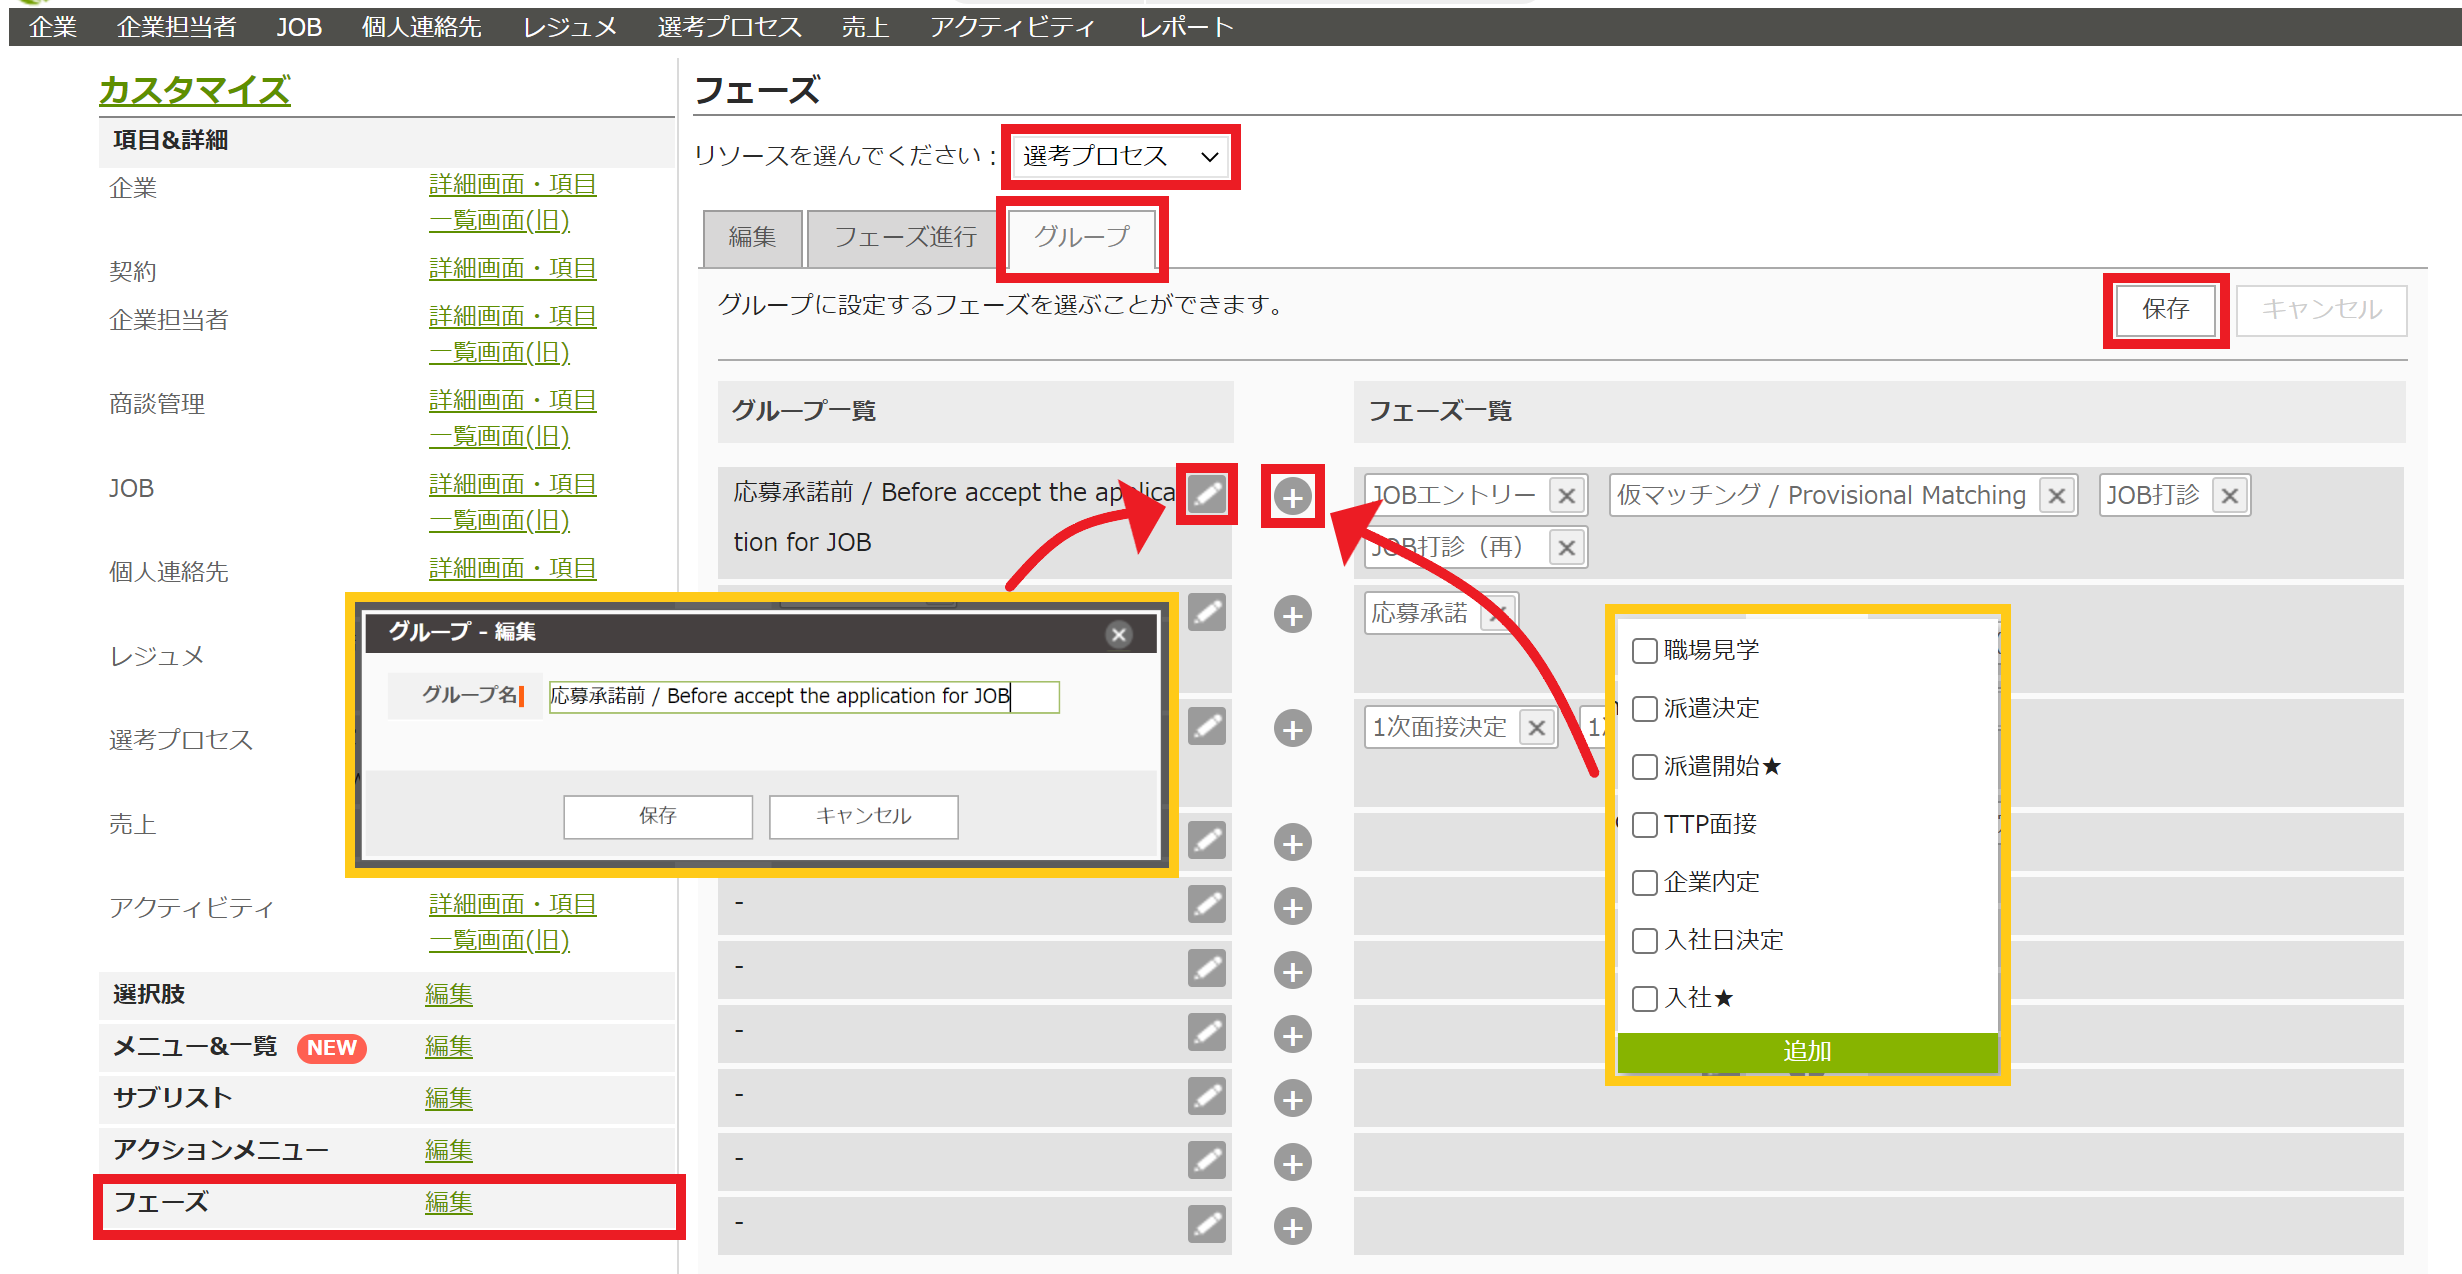2462x1274 pixels.
Task: Click キャンセル button at top right
Action: [x=2321, y=310]
